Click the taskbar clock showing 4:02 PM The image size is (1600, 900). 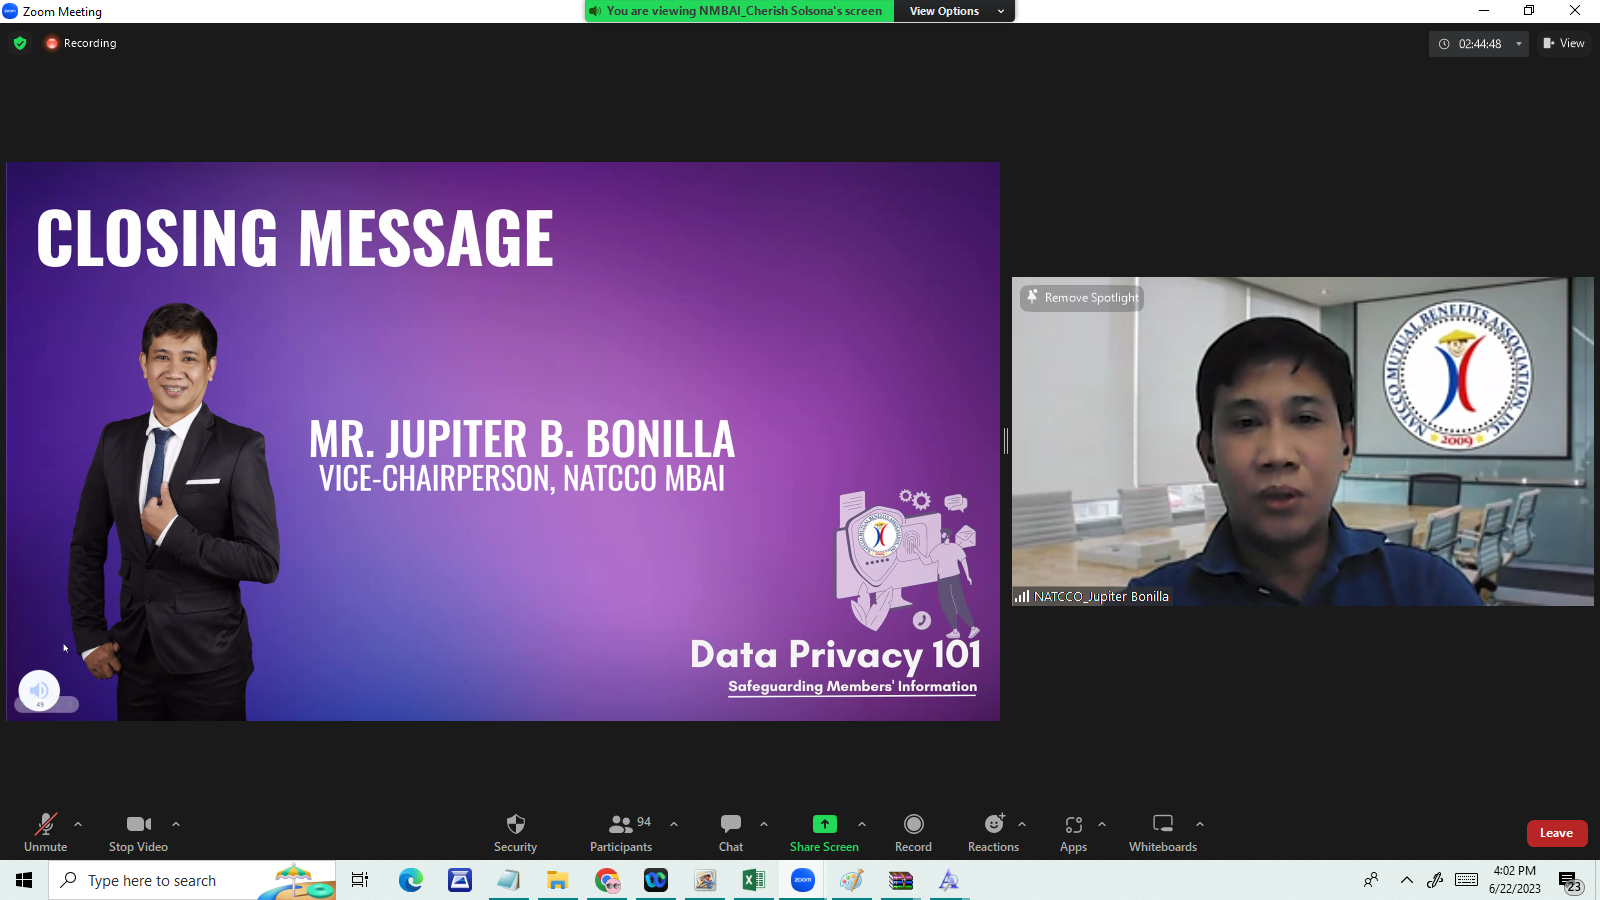coord(1514,880)
